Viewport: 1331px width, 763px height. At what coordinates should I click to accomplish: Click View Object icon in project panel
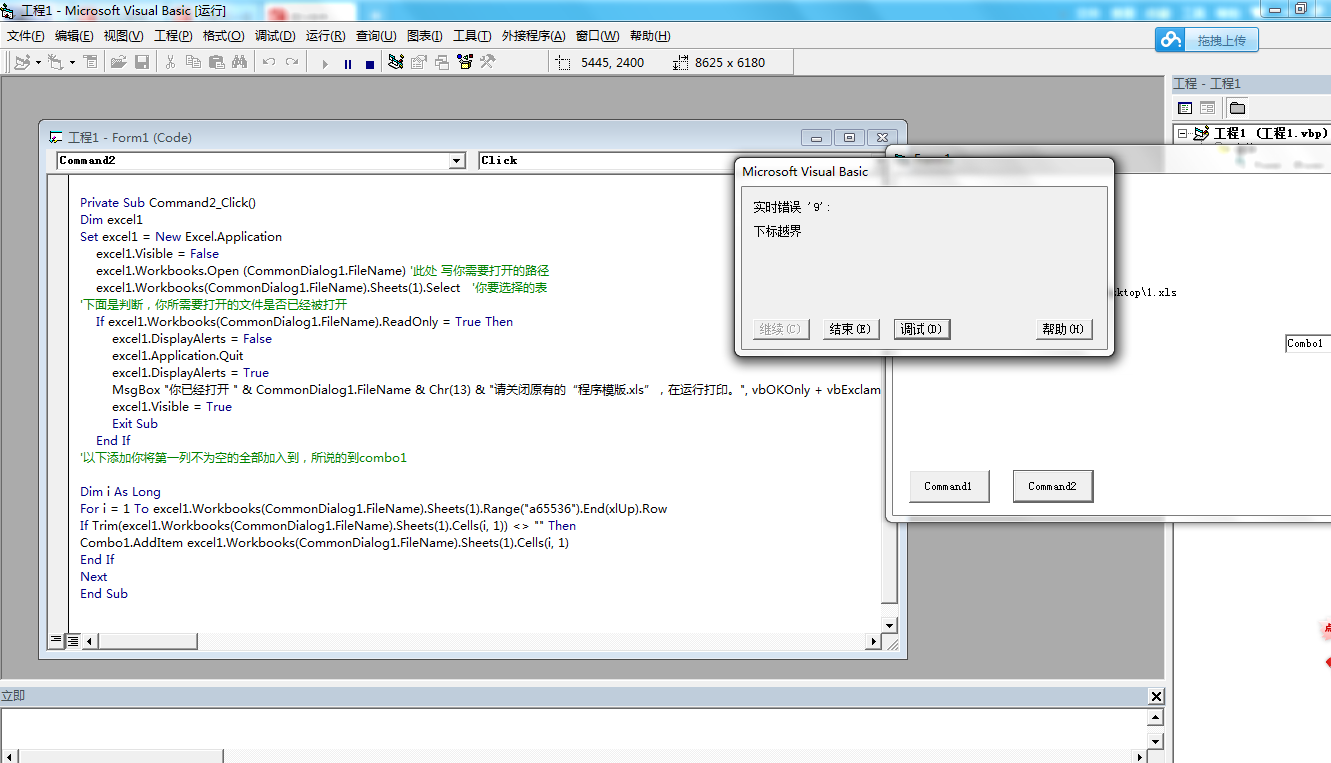1207,108
